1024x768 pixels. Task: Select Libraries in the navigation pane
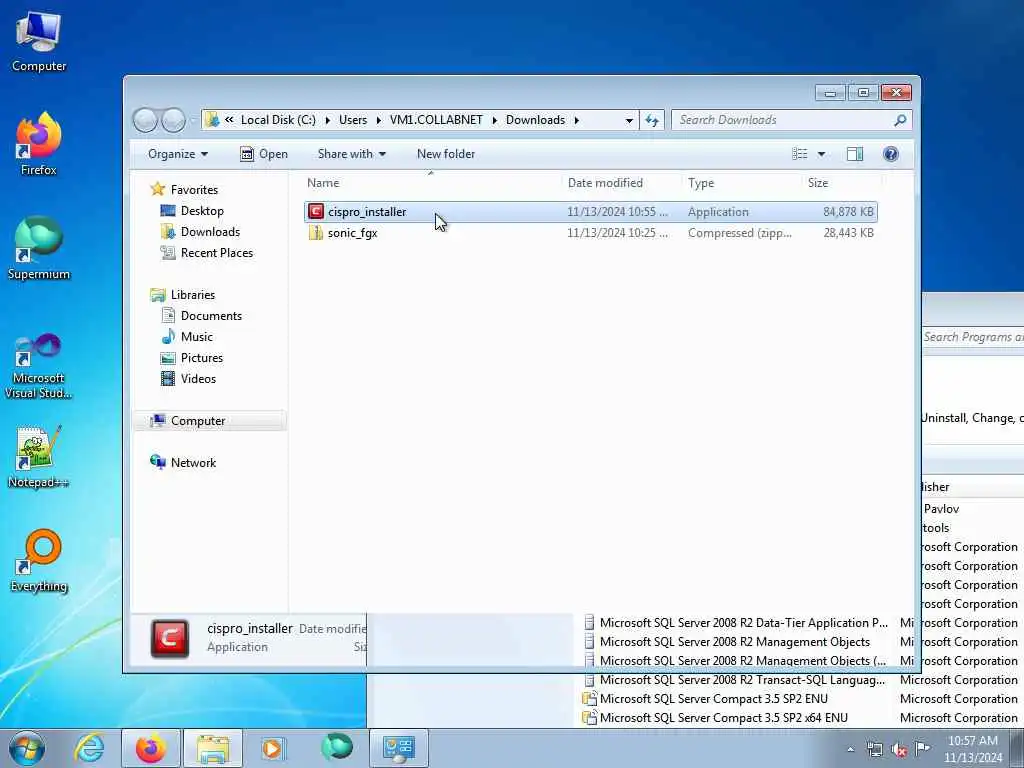point(193,295)
